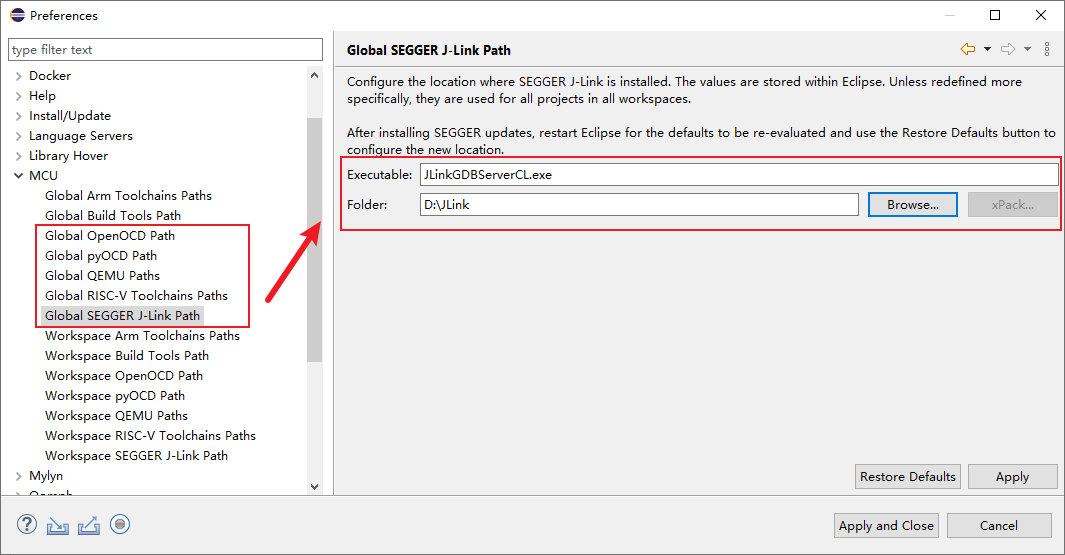Screen dimensions: 1065x555
Task: Select Global RISC-V Toolchains Paths
Action: pos(137,296)
